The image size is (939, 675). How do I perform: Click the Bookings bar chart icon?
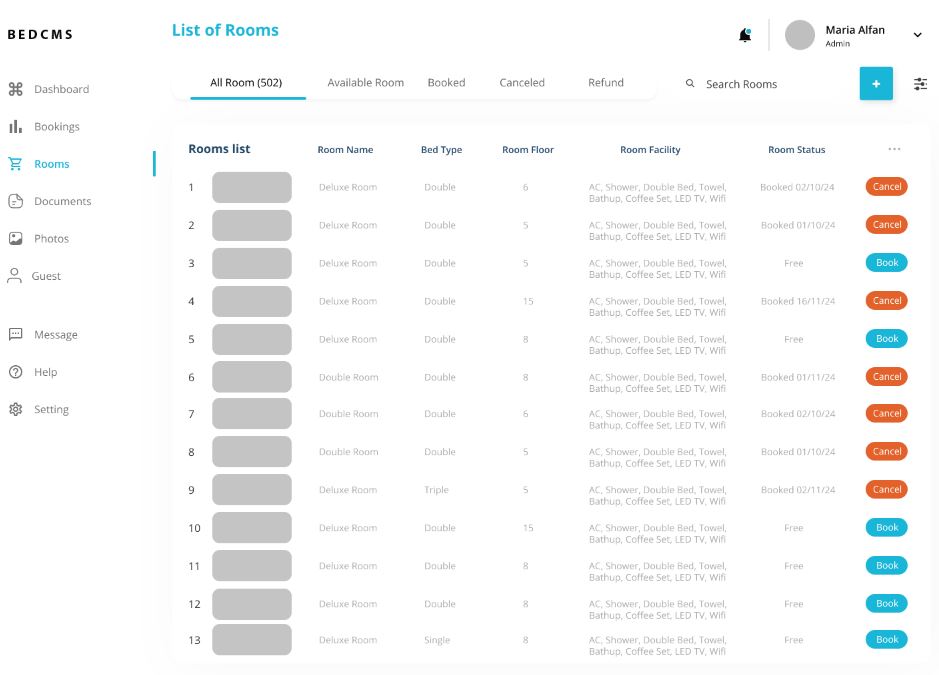[x=15, y=127]
